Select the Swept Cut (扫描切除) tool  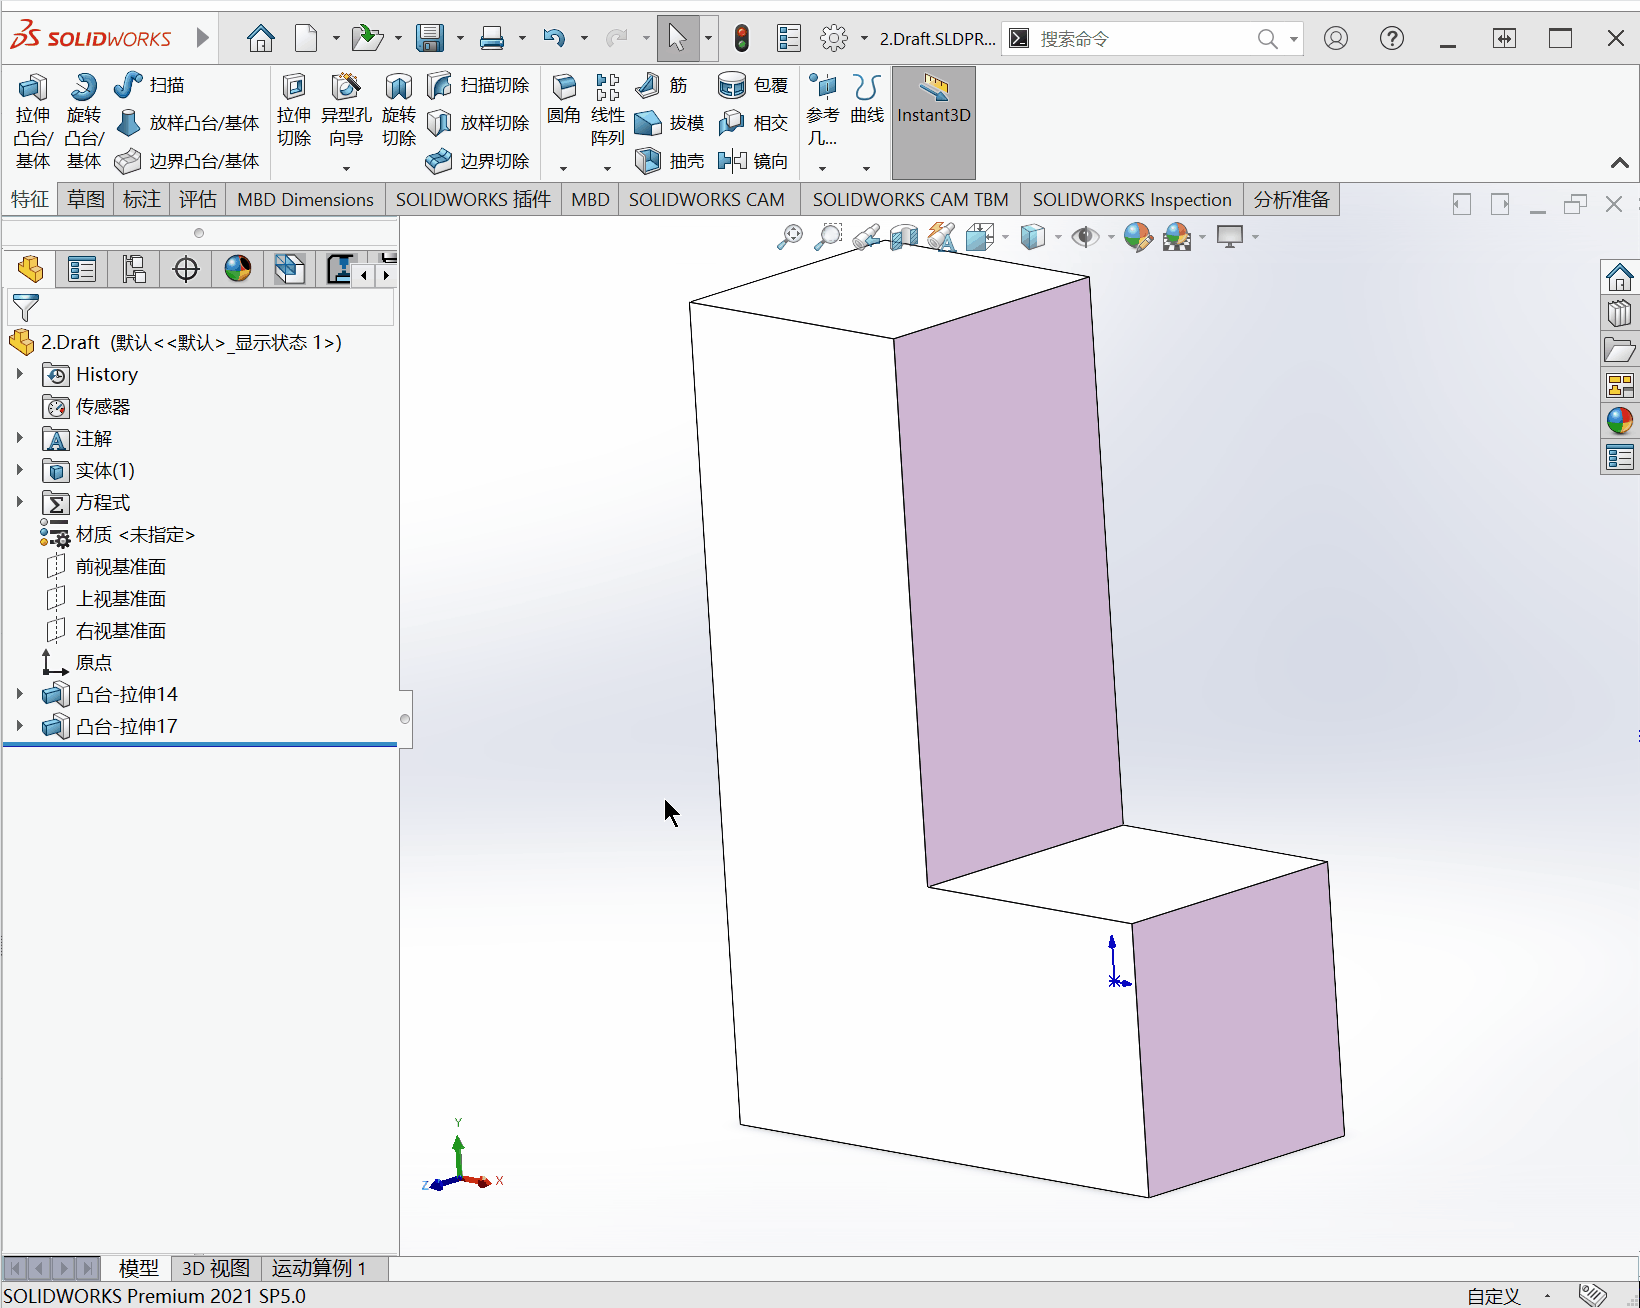coord(478,85)
